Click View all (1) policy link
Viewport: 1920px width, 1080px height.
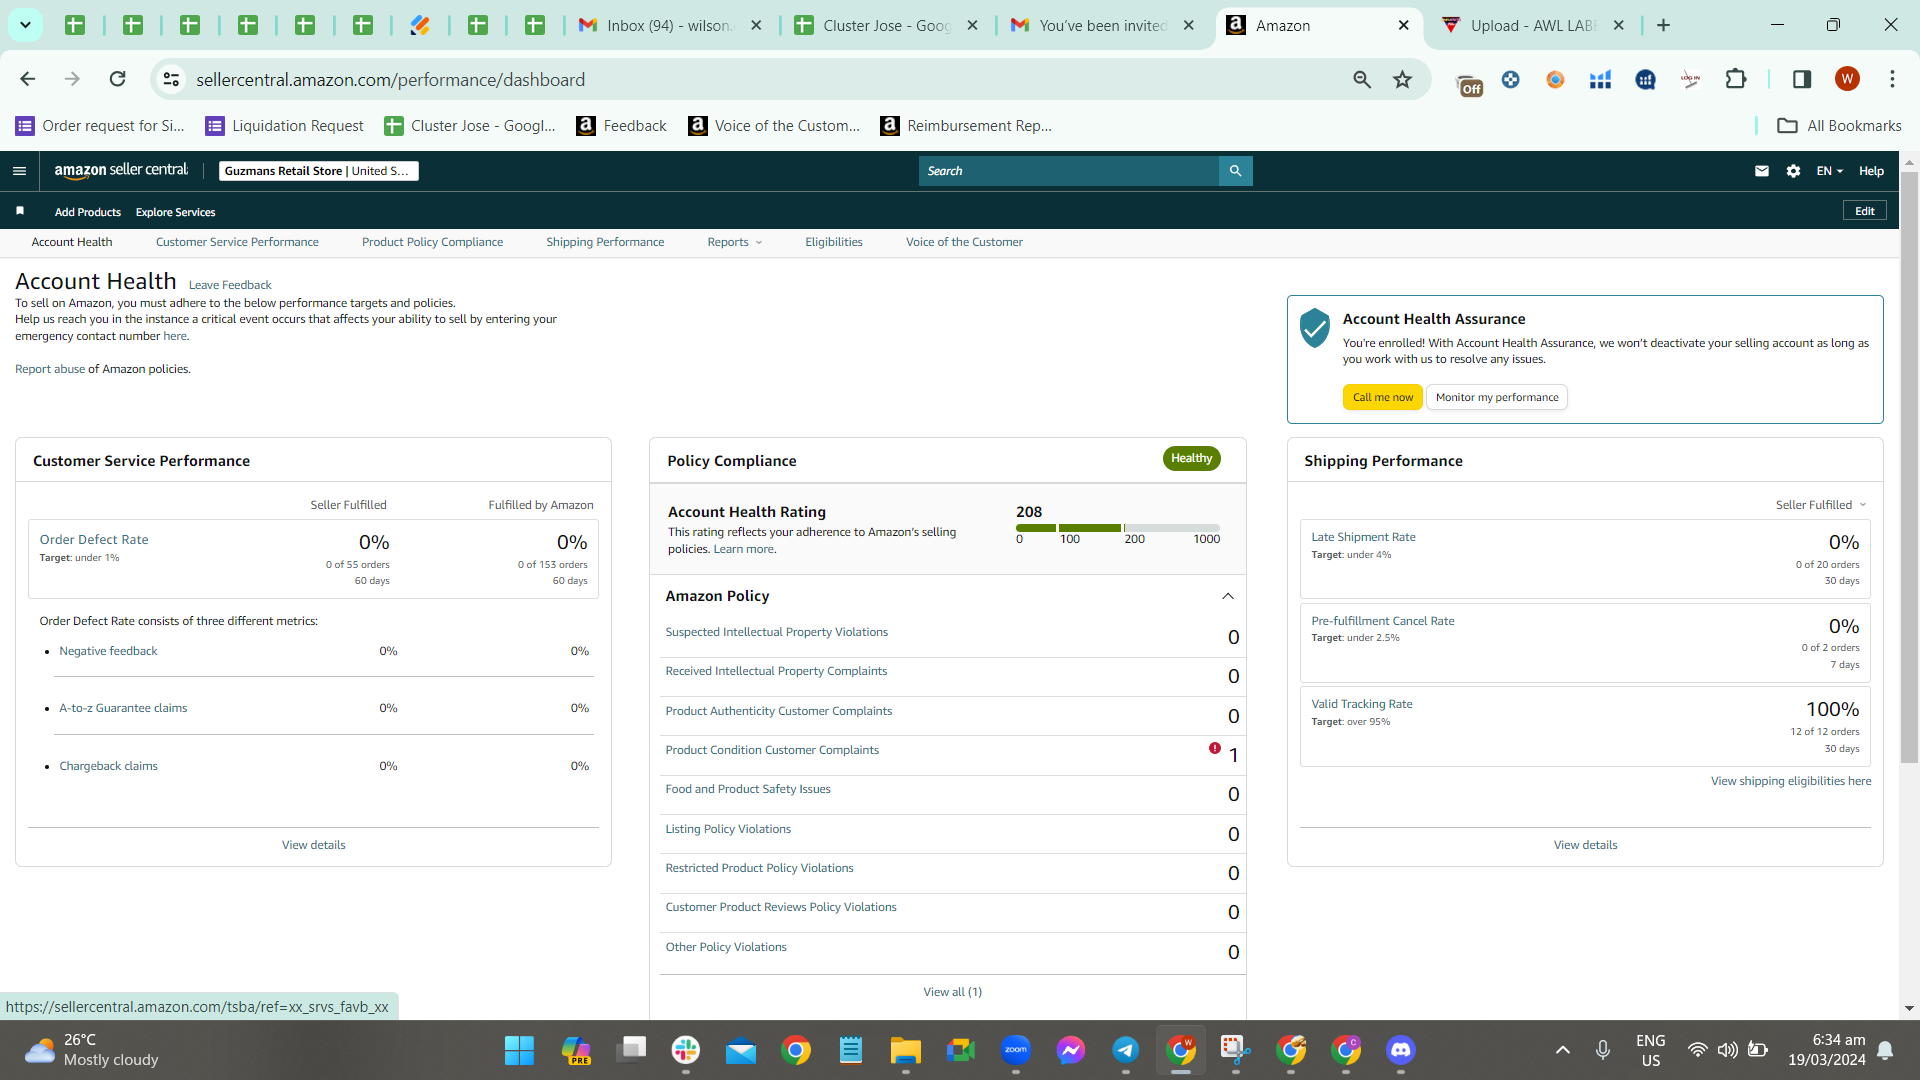click(x=952, y=992)
